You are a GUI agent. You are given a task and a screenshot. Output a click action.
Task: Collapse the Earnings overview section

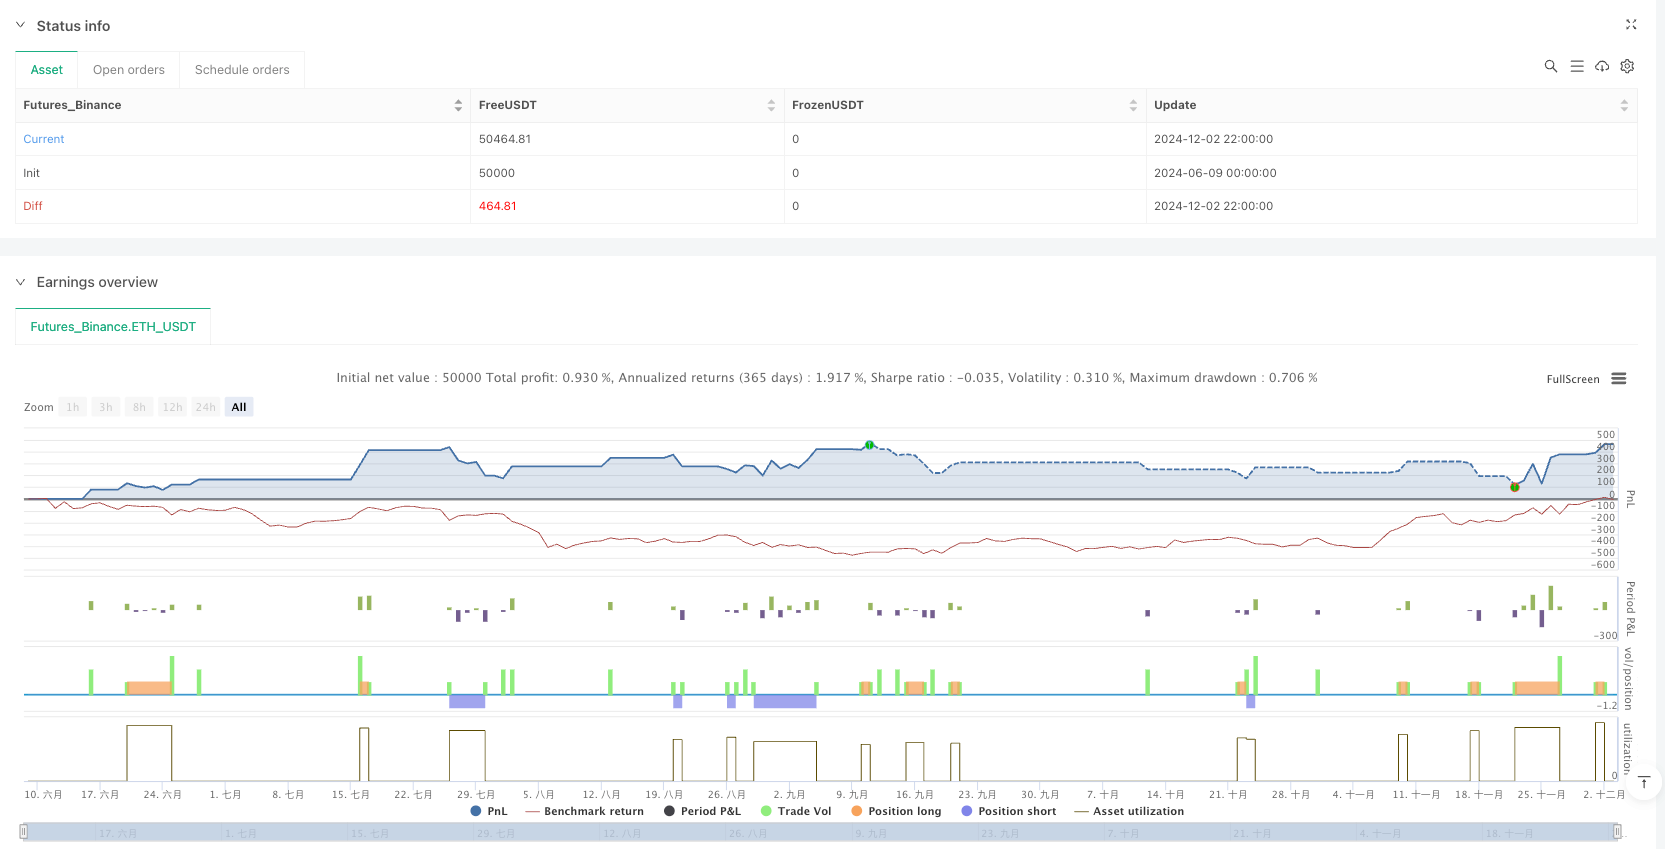click(20, 282)
